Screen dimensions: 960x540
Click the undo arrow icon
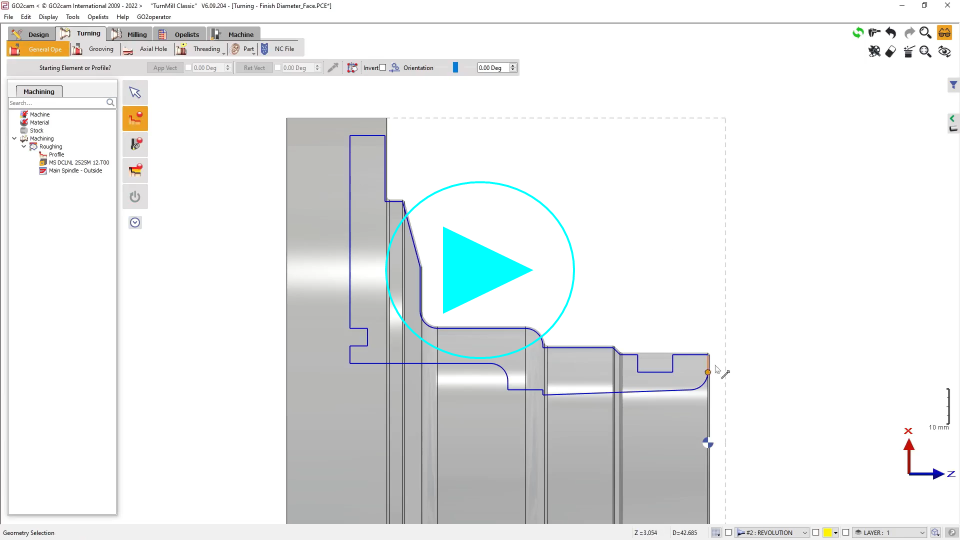point(891,33)
